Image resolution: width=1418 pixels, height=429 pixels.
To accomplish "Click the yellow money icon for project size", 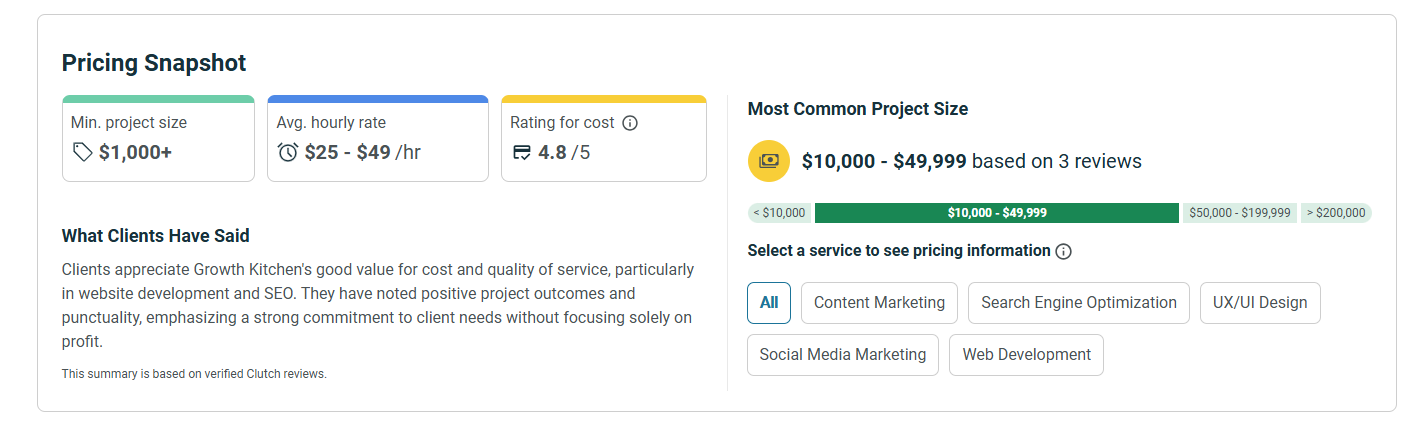I will [768, 161].
